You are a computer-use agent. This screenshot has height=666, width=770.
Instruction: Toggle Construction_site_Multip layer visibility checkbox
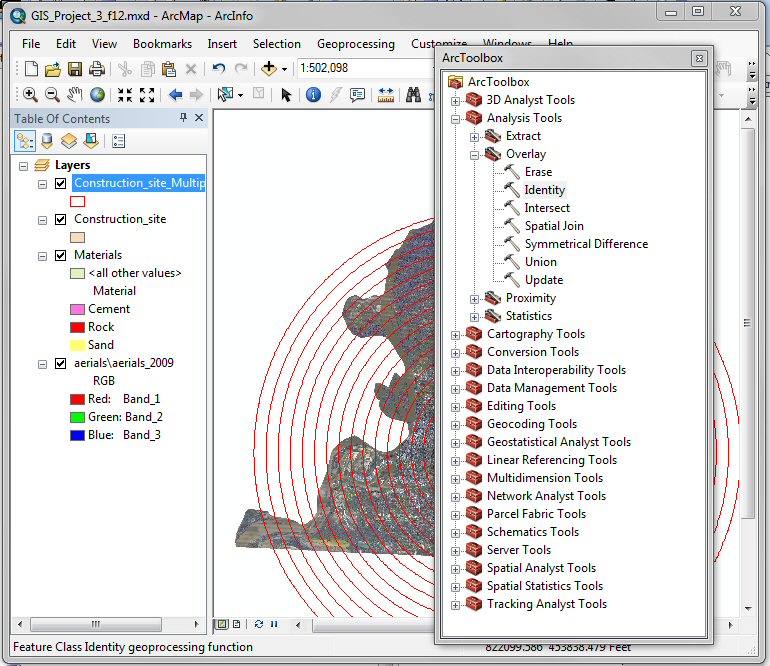tap(60, 184)
